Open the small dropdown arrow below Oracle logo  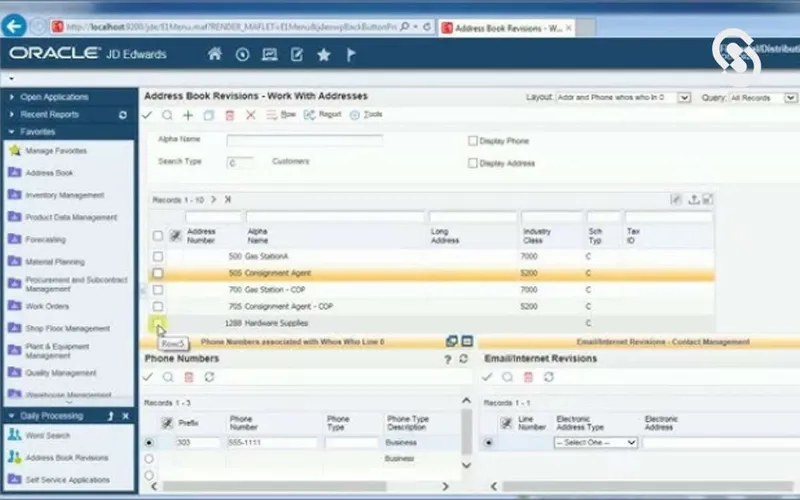click(x=11, y=79)
